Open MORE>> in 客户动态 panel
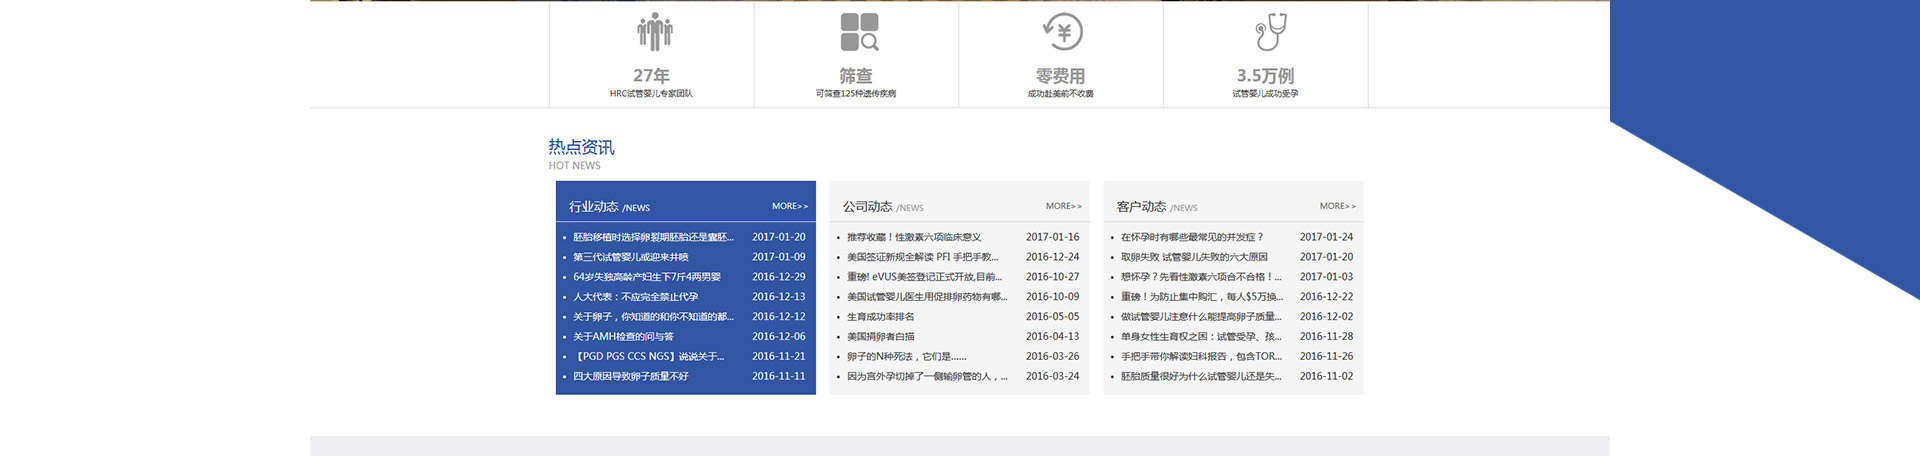This screenshot has height=456, width=1920. tap(1337, 206)
